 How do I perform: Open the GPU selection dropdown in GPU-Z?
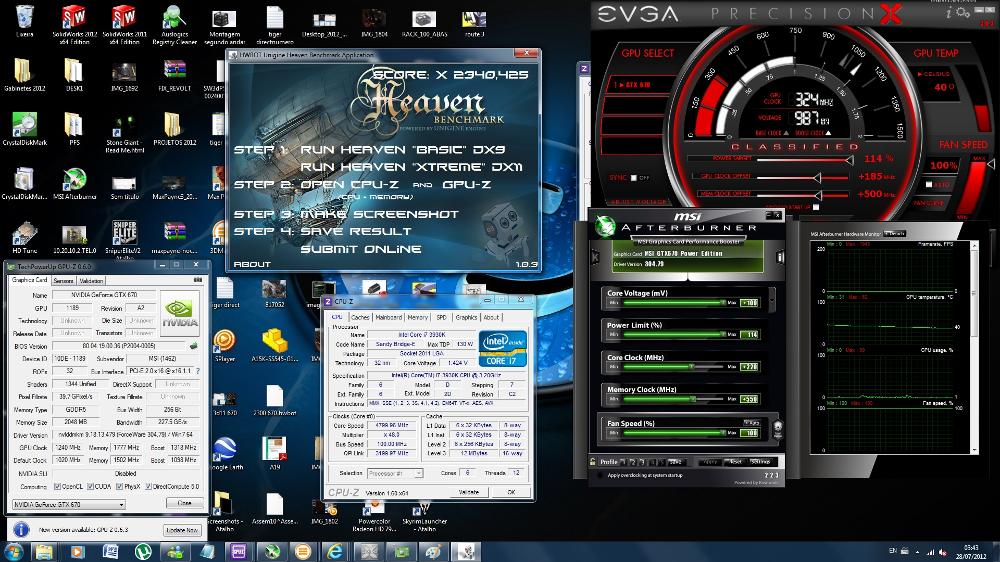(x=69, y=505)
